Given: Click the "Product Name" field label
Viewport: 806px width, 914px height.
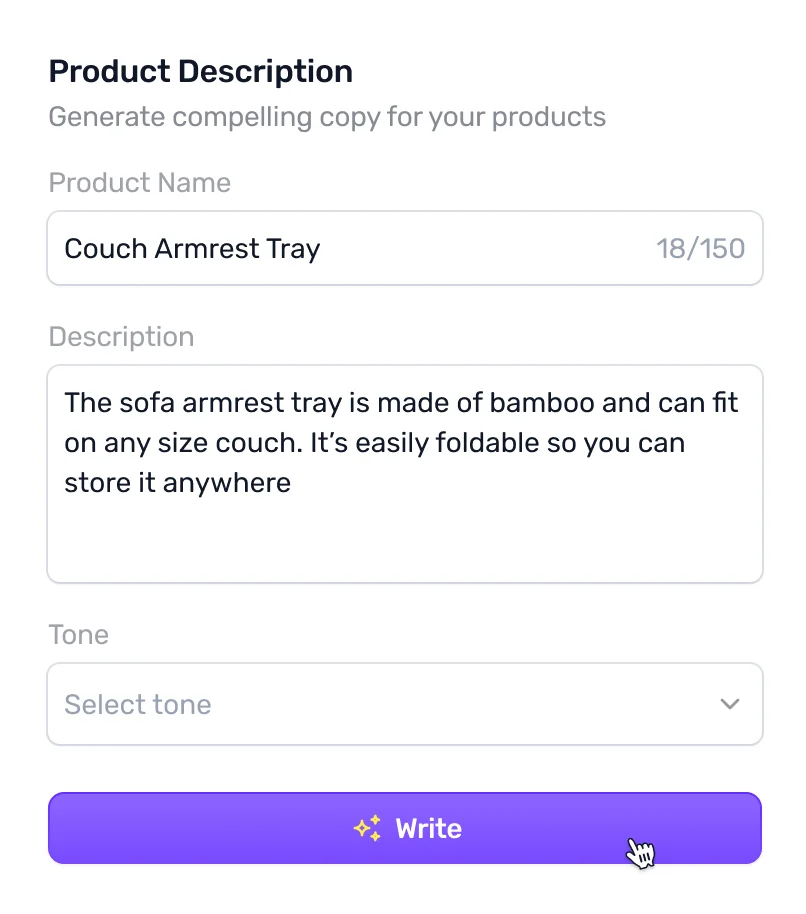Looking at the screenshot, I should pyautogui.click(x=139, y=183).
